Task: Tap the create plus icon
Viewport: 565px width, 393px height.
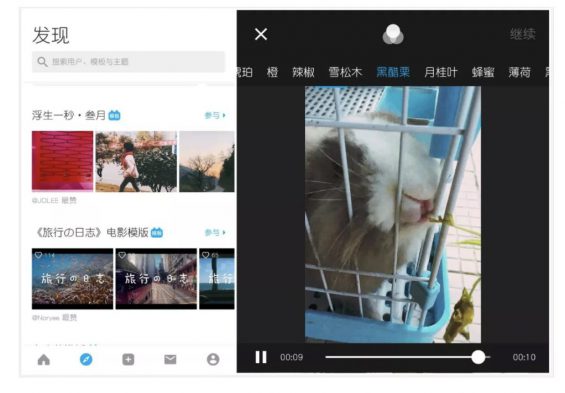Action: 128,359
